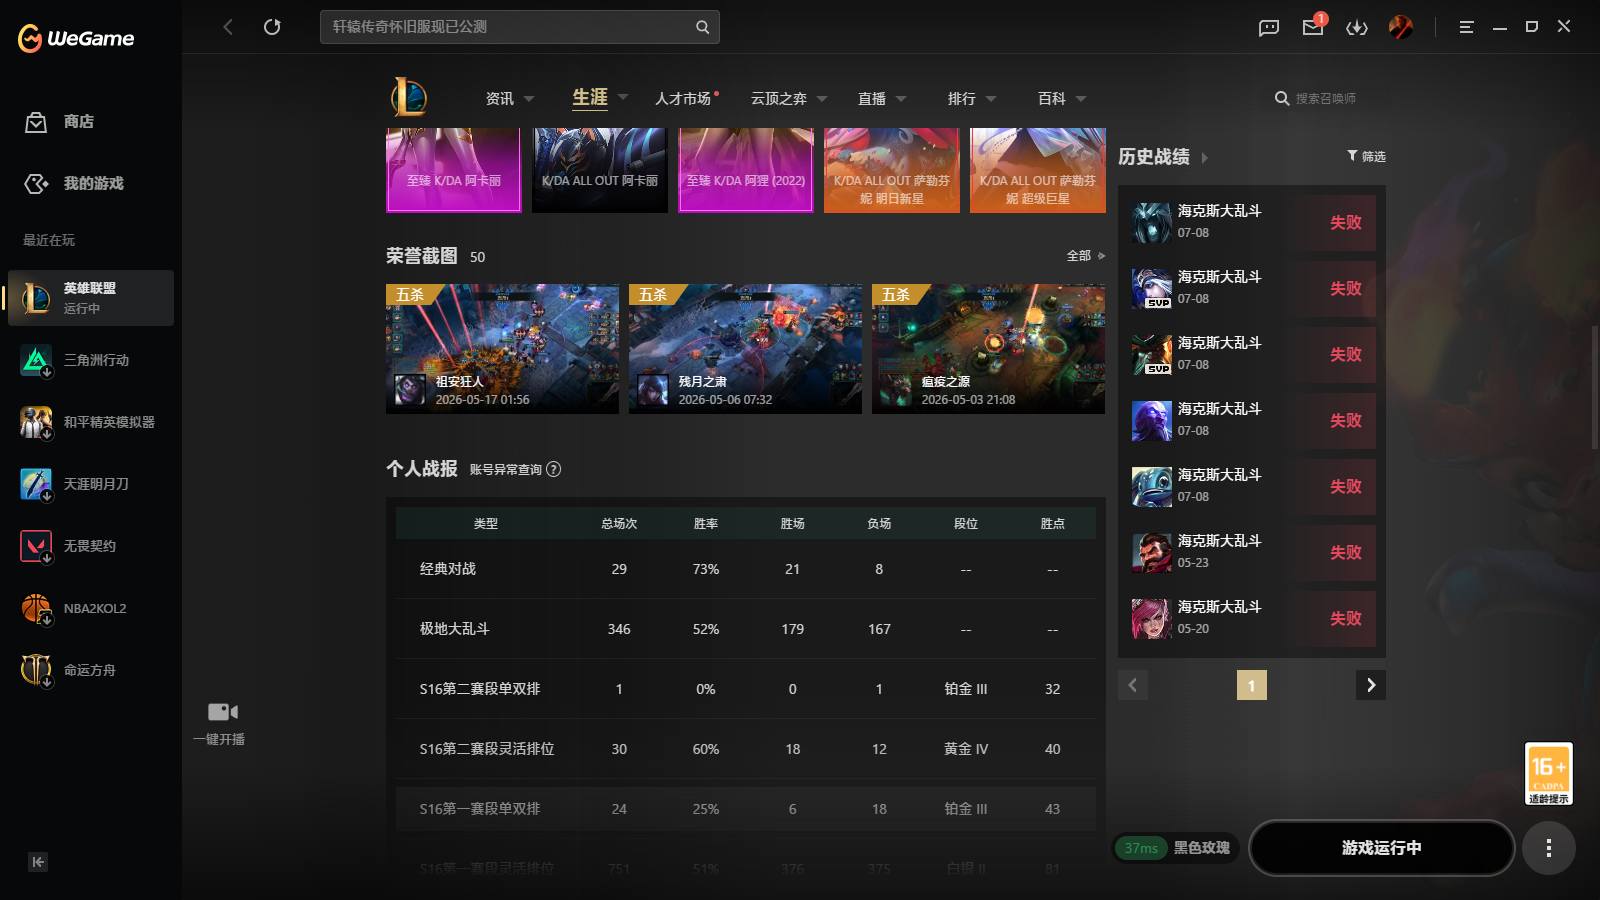Refresh the page with reload icon
The width and height of the screenshot is (1600, 900).
(x=272, y=27)
